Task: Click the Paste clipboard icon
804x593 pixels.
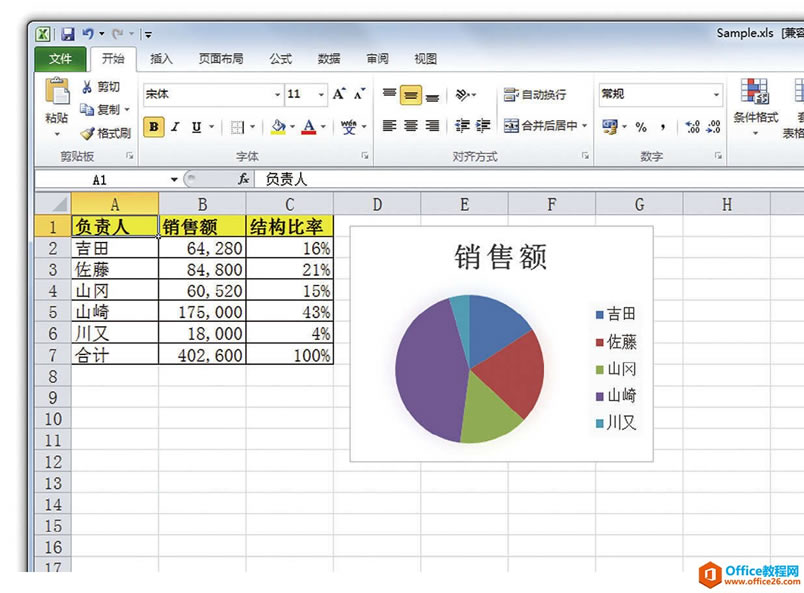Action: pyautogui.click(x=57, y=91)
